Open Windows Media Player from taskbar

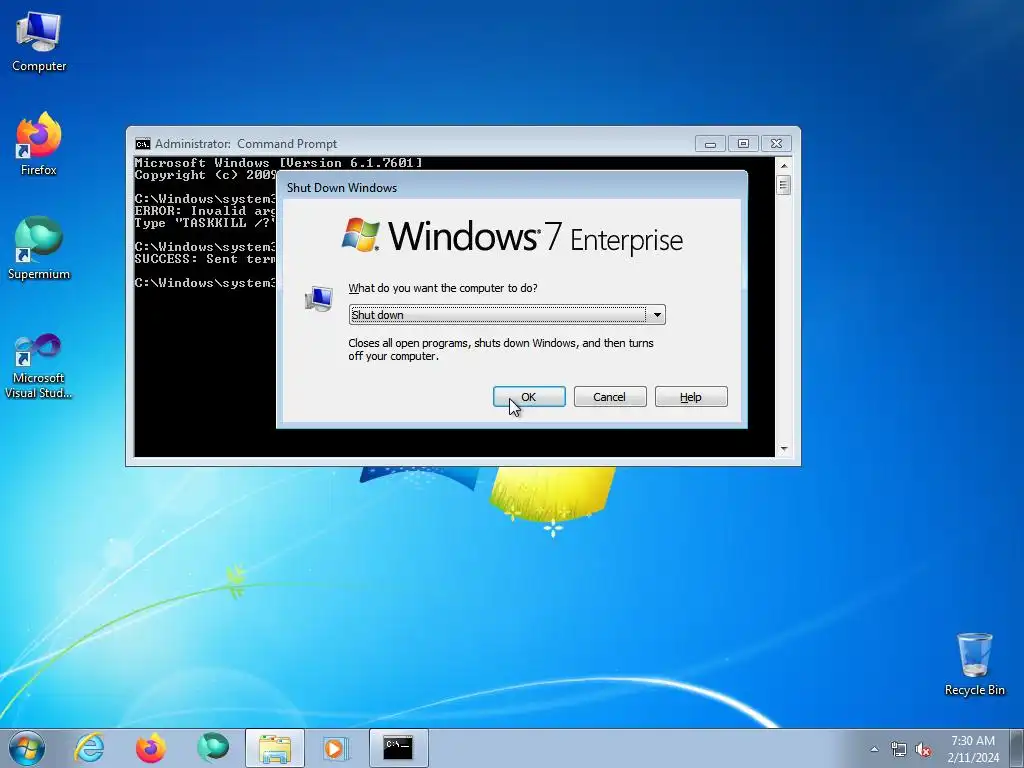(336, 748)
